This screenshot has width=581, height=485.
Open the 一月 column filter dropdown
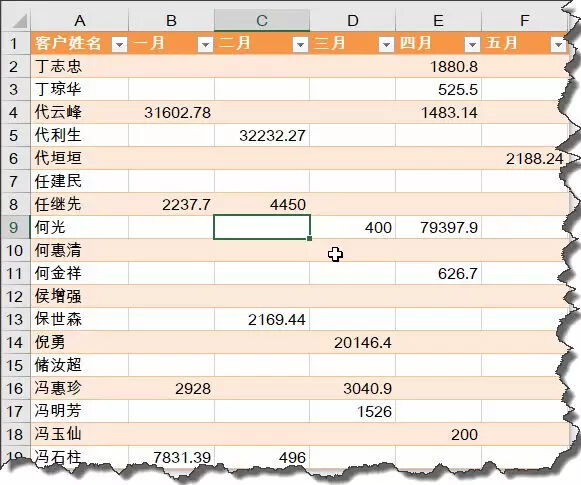click(205, 45)
